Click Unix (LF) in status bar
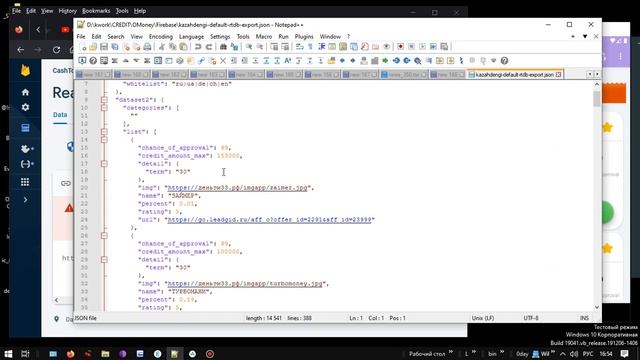The width and height of the screenshot is (640, 360). (483, 318)
